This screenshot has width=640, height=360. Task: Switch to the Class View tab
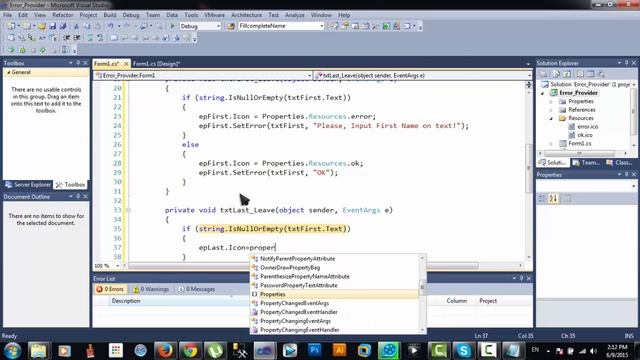pyautogui.click(x=620, y=162)
